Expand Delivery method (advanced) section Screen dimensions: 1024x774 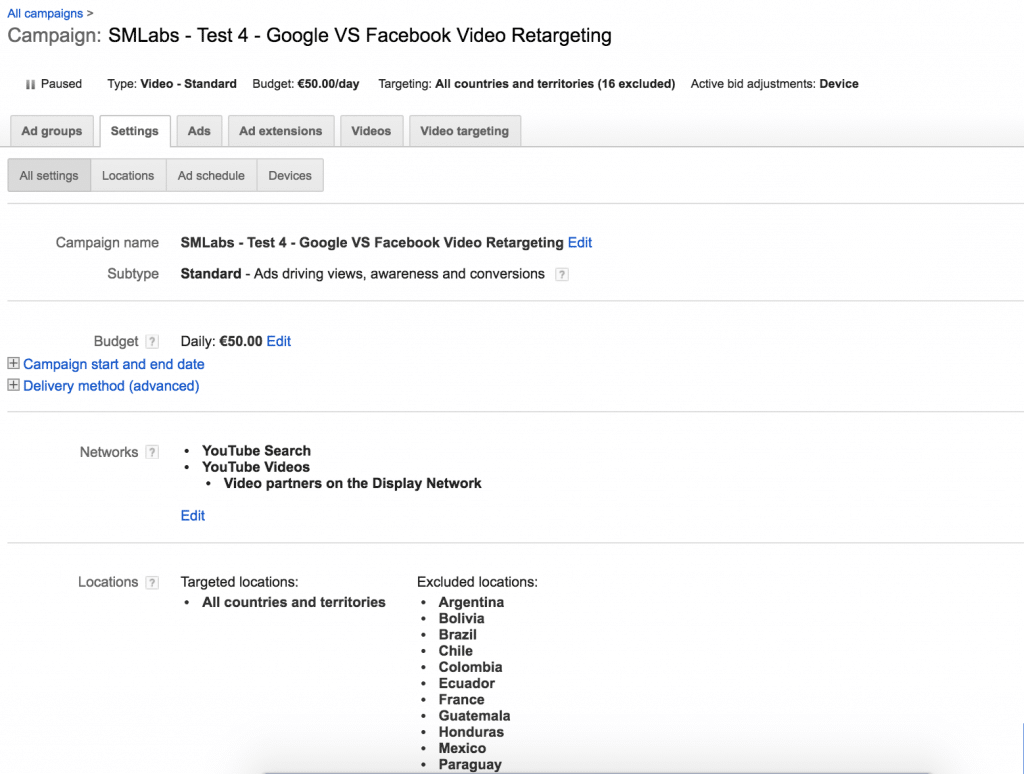click(13, 385)
